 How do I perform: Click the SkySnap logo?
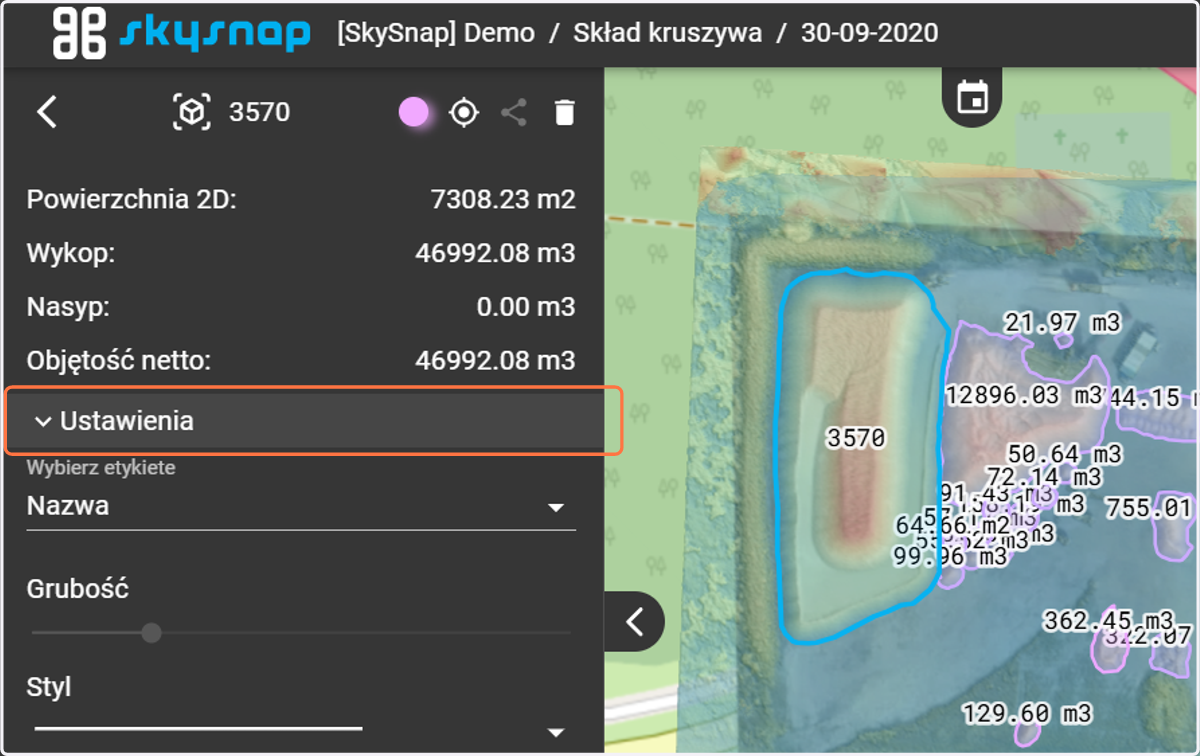tap(181, 33)
